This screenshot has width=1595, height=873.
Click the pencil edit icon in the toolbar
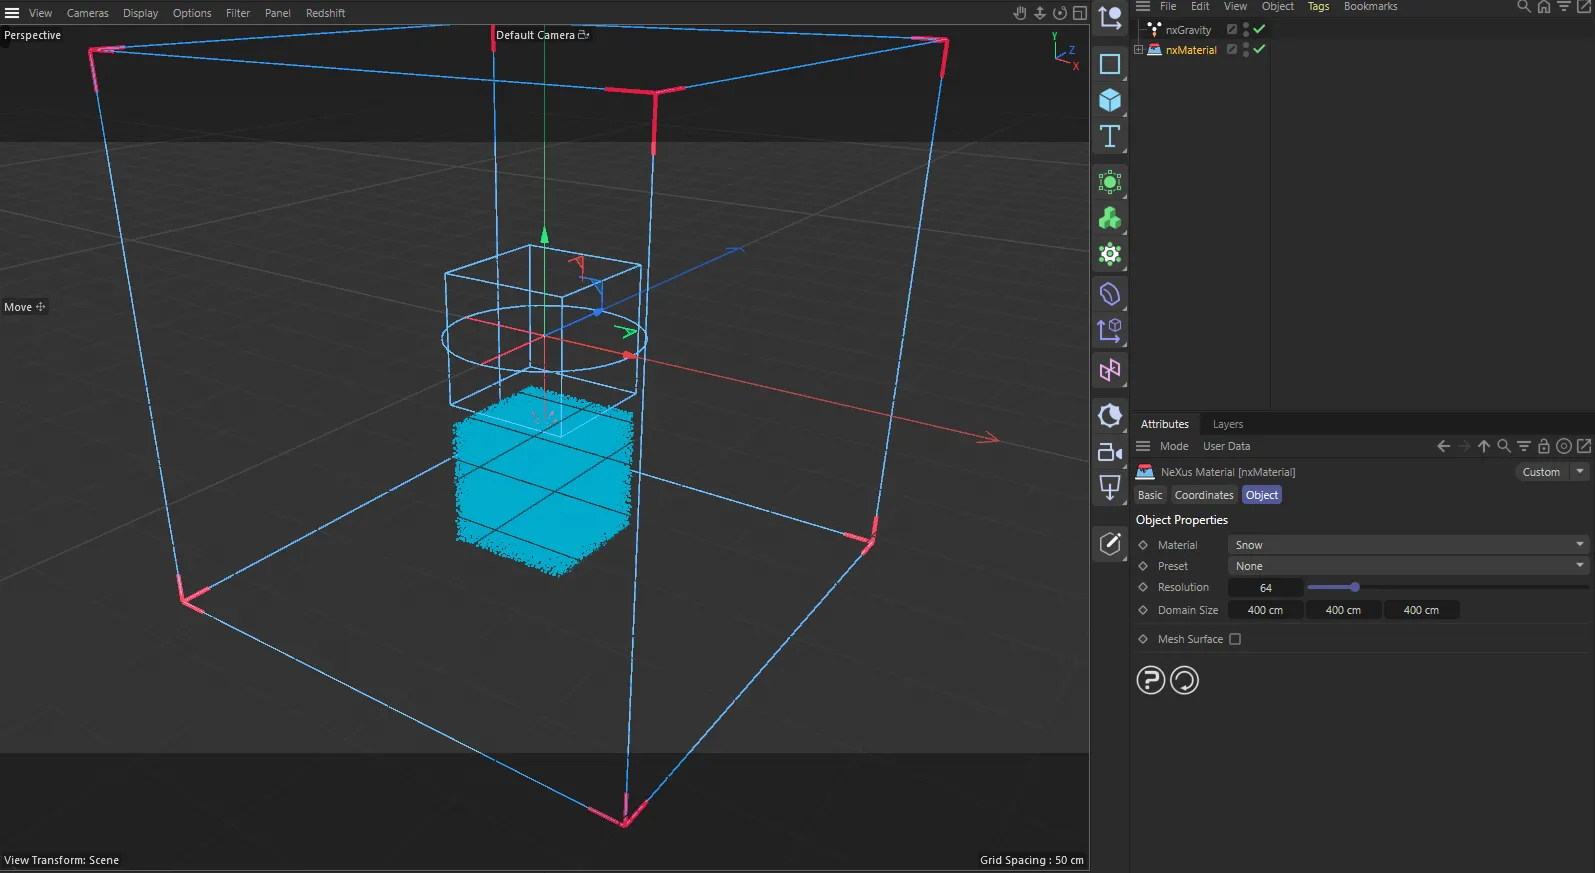pyautogui.click(x=1110, y=543)
